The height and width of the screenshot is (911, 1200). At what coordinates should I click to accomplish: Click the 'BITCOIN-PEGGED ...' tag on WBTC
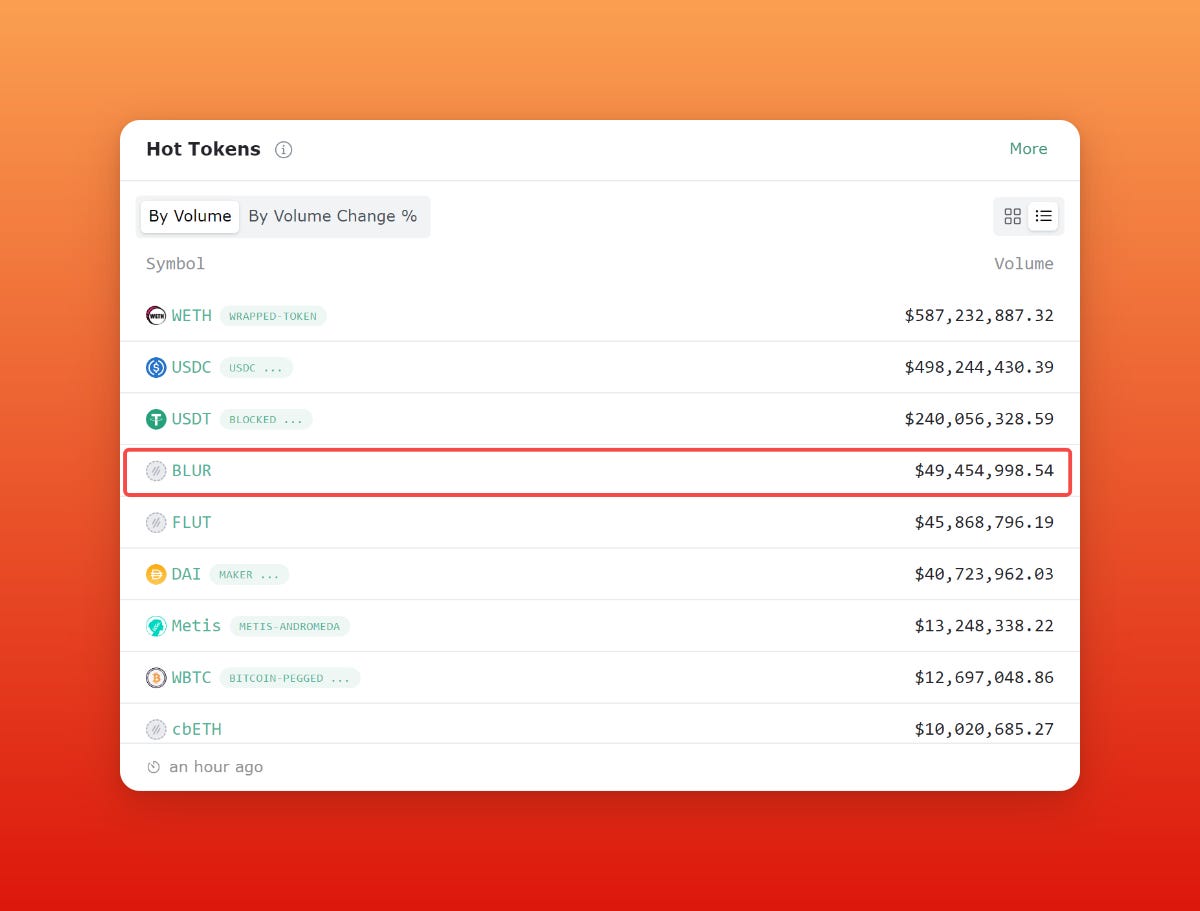pos(290,678)
